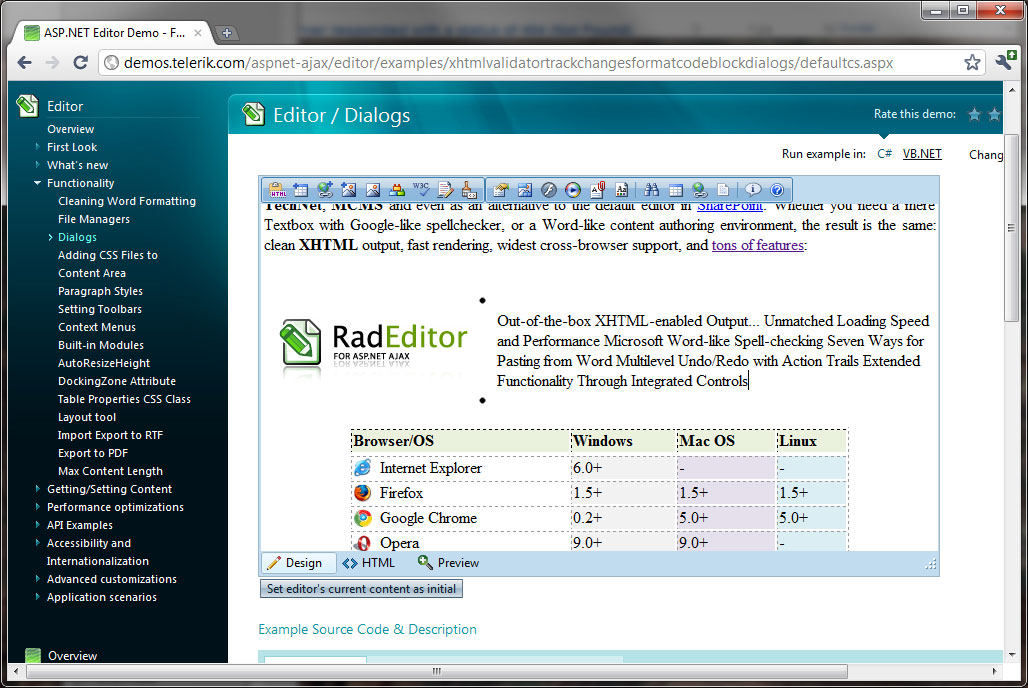This screenshot has width=1028, height=688.
Task: Click the colored building blocks icon
Action: coord(397,190)
